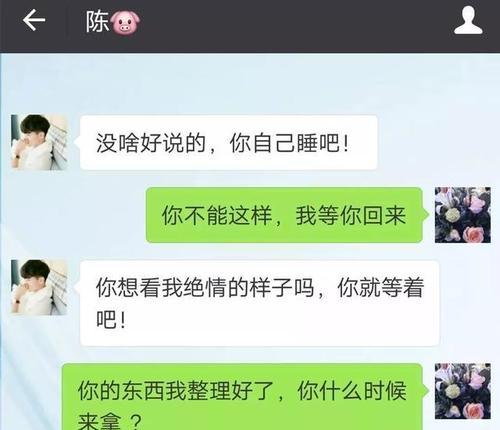Tap blank area left of 你不能这样 bubble

coord(73,215)
